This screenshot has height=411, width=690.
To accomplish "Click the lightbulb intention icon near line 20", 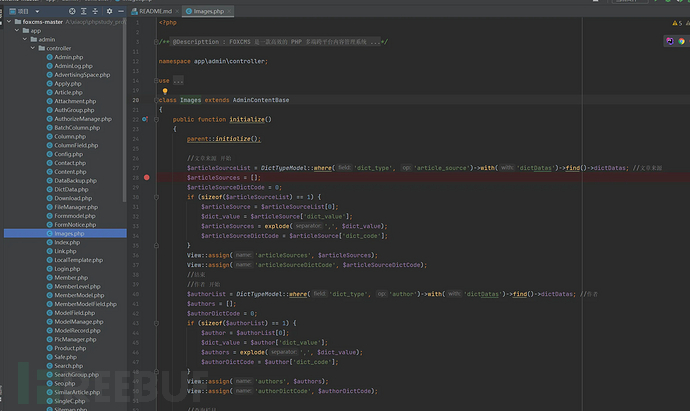I will tap(165, 91).
